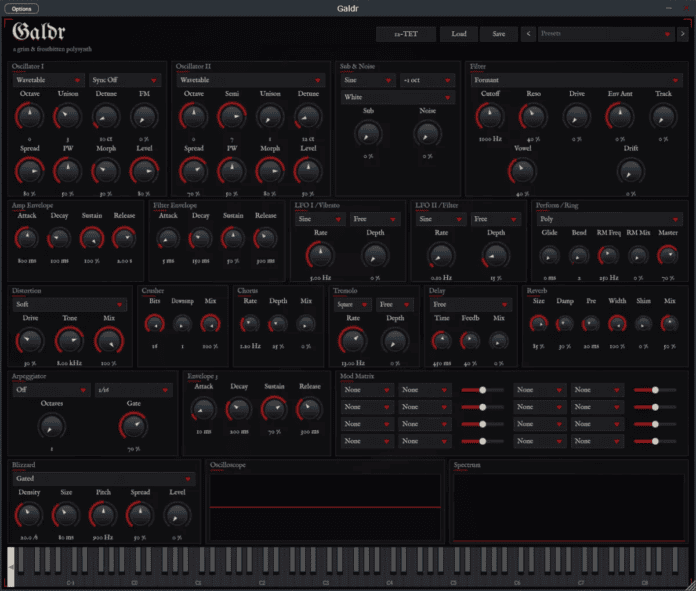Open Arpeggiator Off mode dropdown
Viewport: 696px width, 591px height.
click(51, 390)
